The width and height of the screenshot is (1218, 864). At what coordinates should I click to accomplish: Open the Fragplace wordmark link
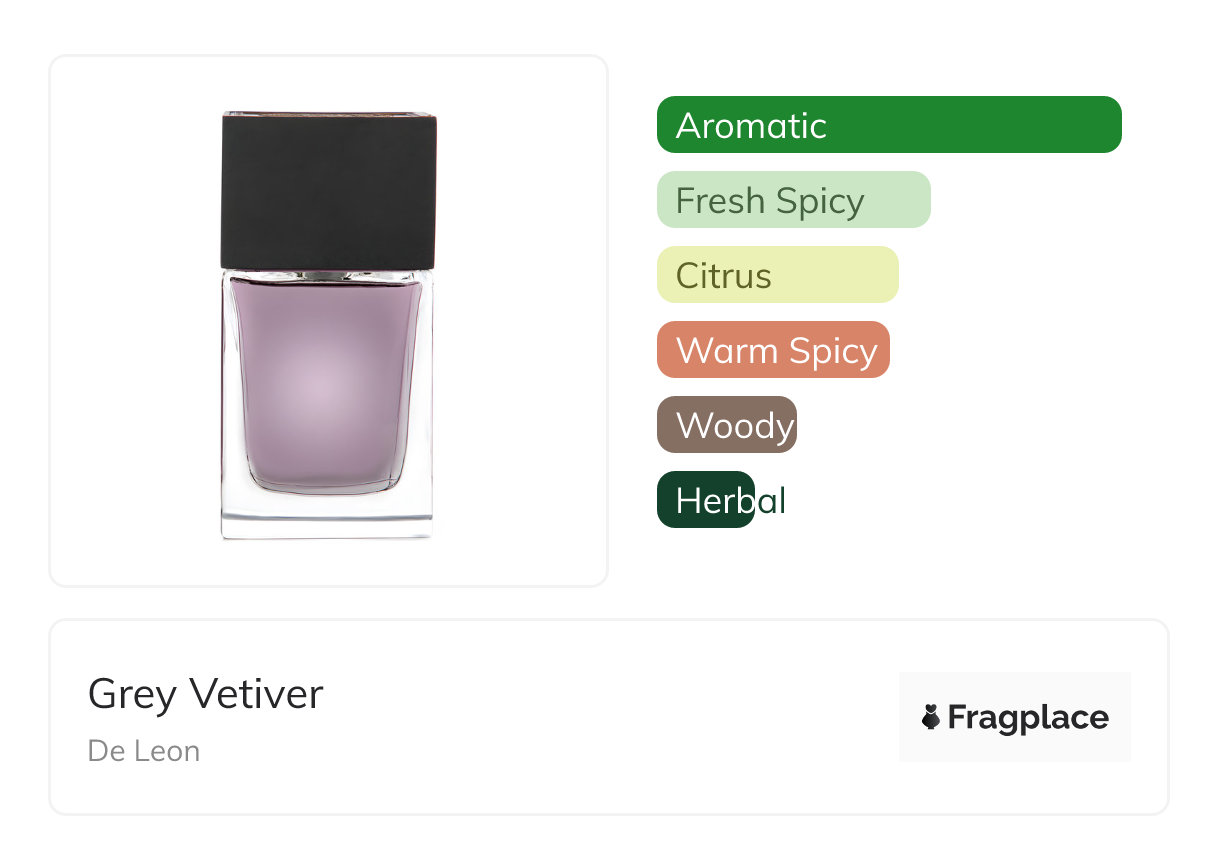[1028, 717]
